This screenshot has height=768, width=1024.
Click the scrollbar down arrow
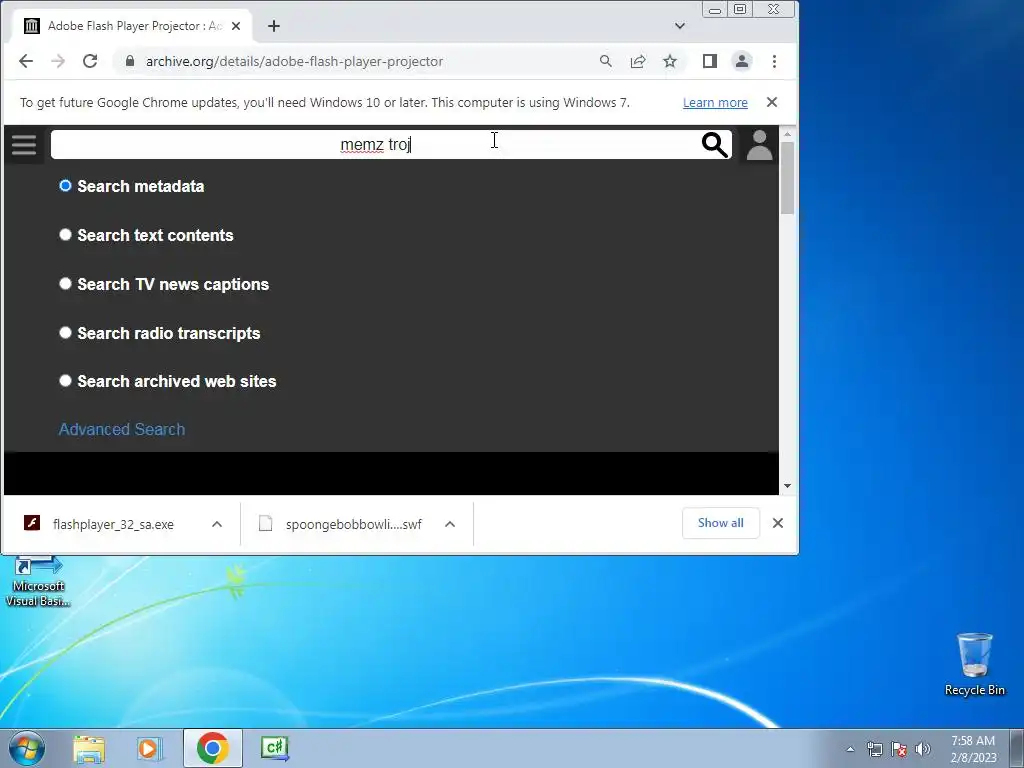[787, 486]
